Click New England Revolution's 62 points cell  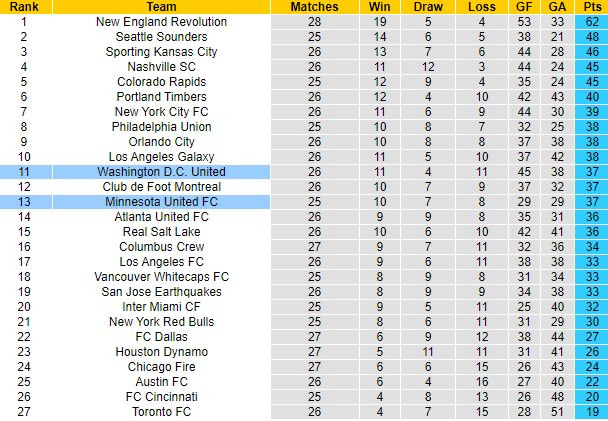coord(592,22)
